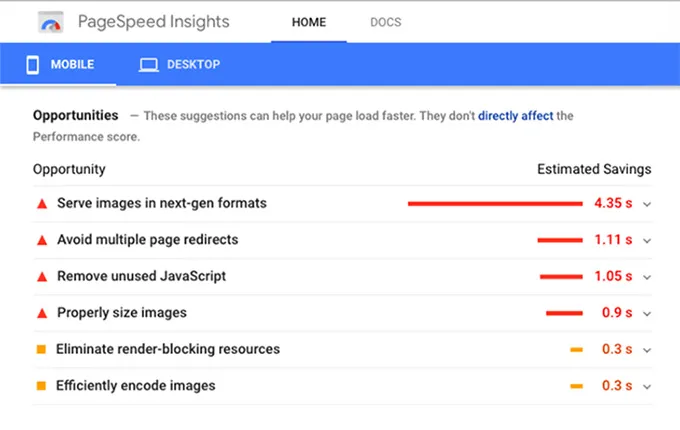
Task: Click red warning triangle beside next-gen formats
Action: tap(42, 203)
